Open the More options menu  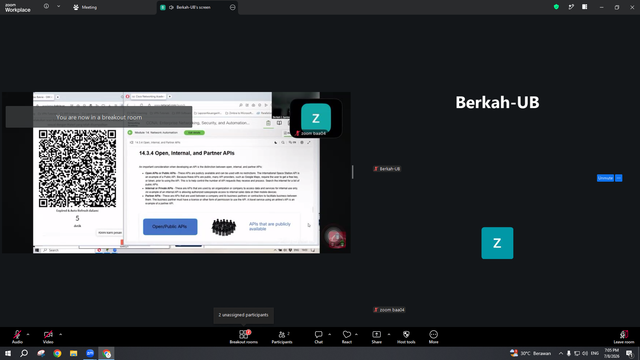(x=433, y=337)
